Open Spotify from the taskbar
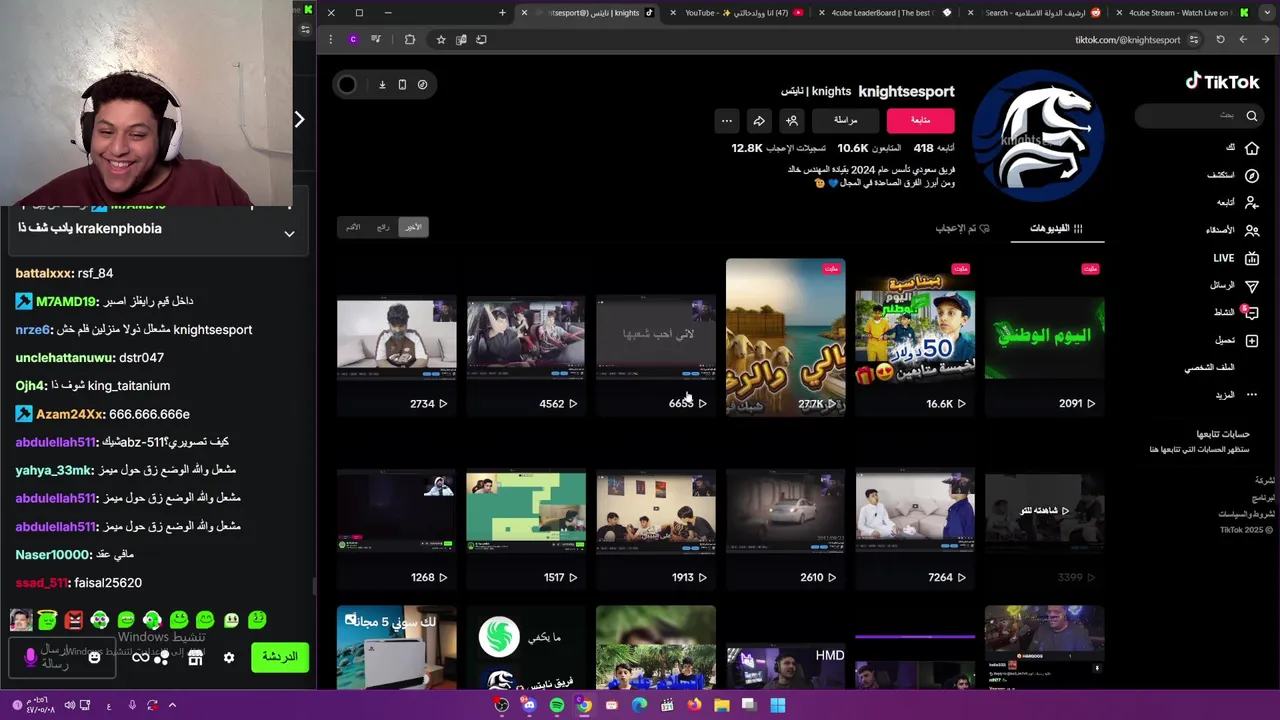Viewport: 1280px width, 720px height. [557, 705]
